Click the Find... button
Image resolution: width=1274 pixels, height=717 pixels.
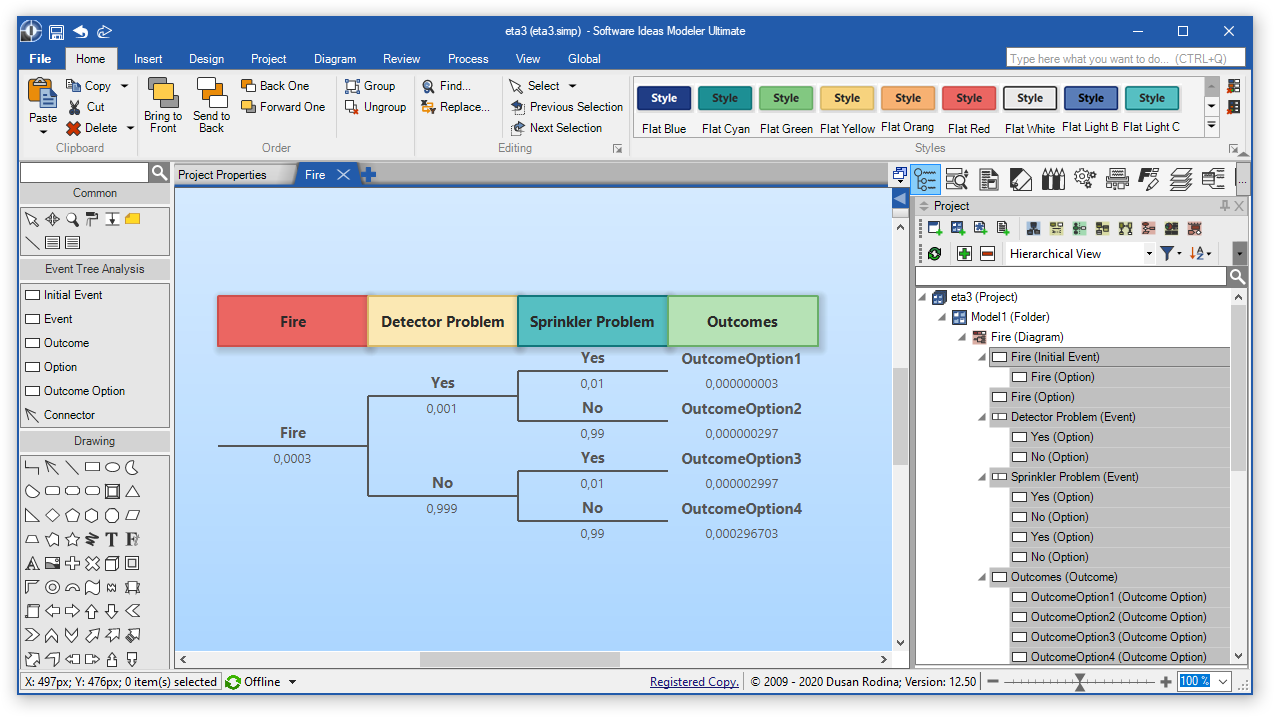coord(446,86)
